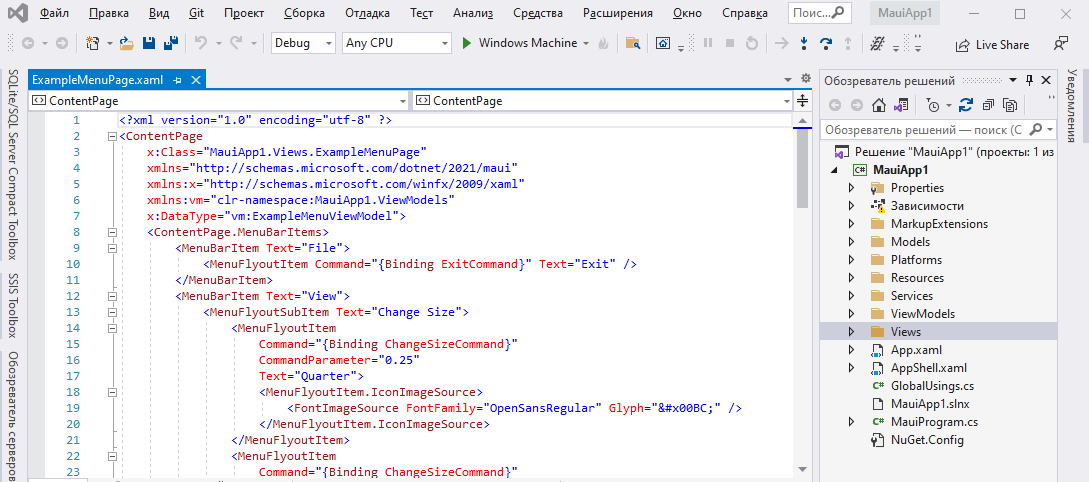The image size is (1089, 482).
Task: Open the Debug configuration dropdown
Action: pyautogui.click(x=304, y=44)
